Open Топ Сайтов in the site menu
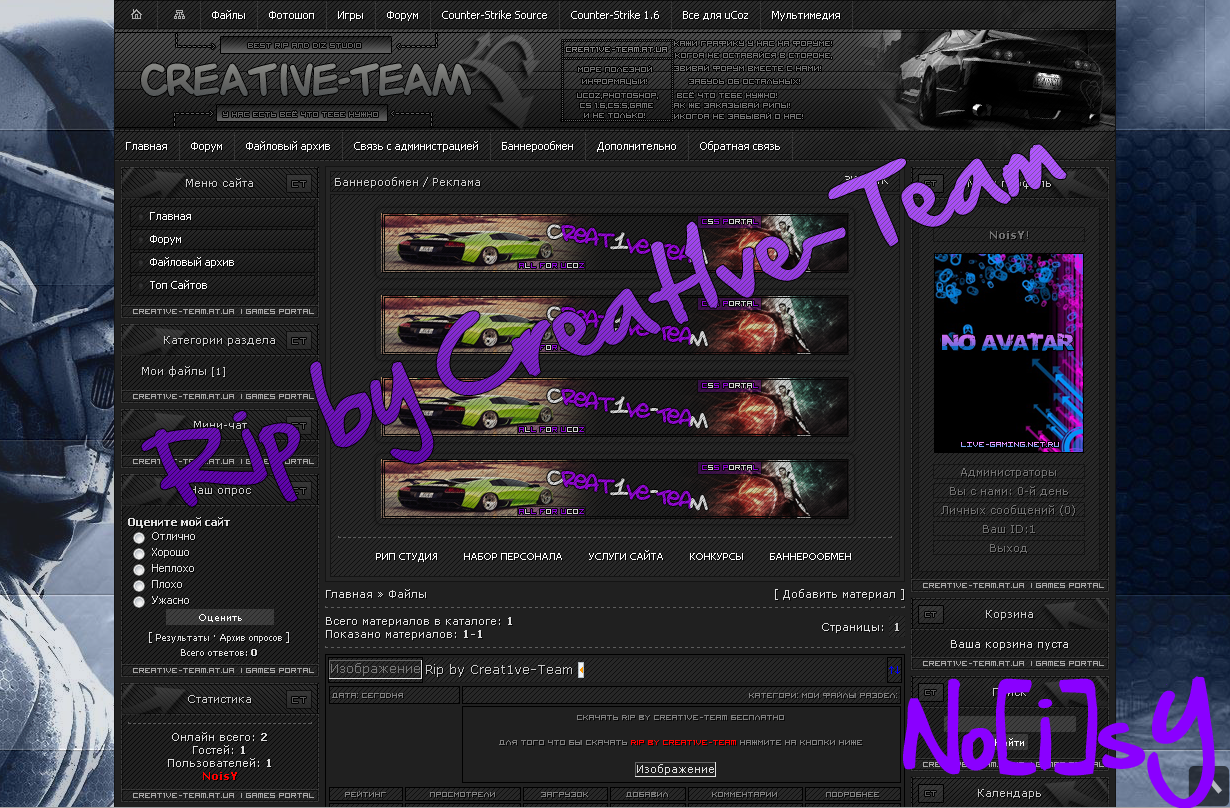 coord(178,285)
